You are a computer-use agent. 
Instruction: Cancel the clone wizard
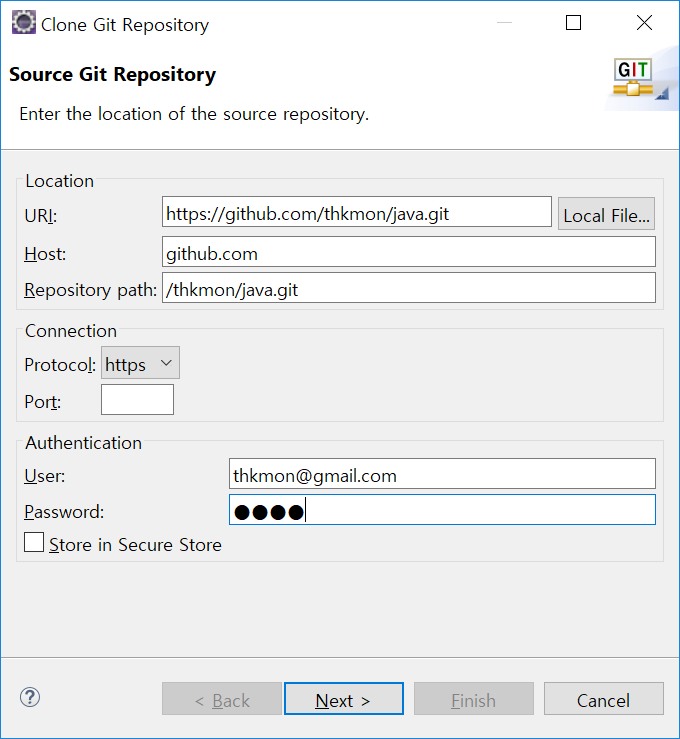(603, 700)
